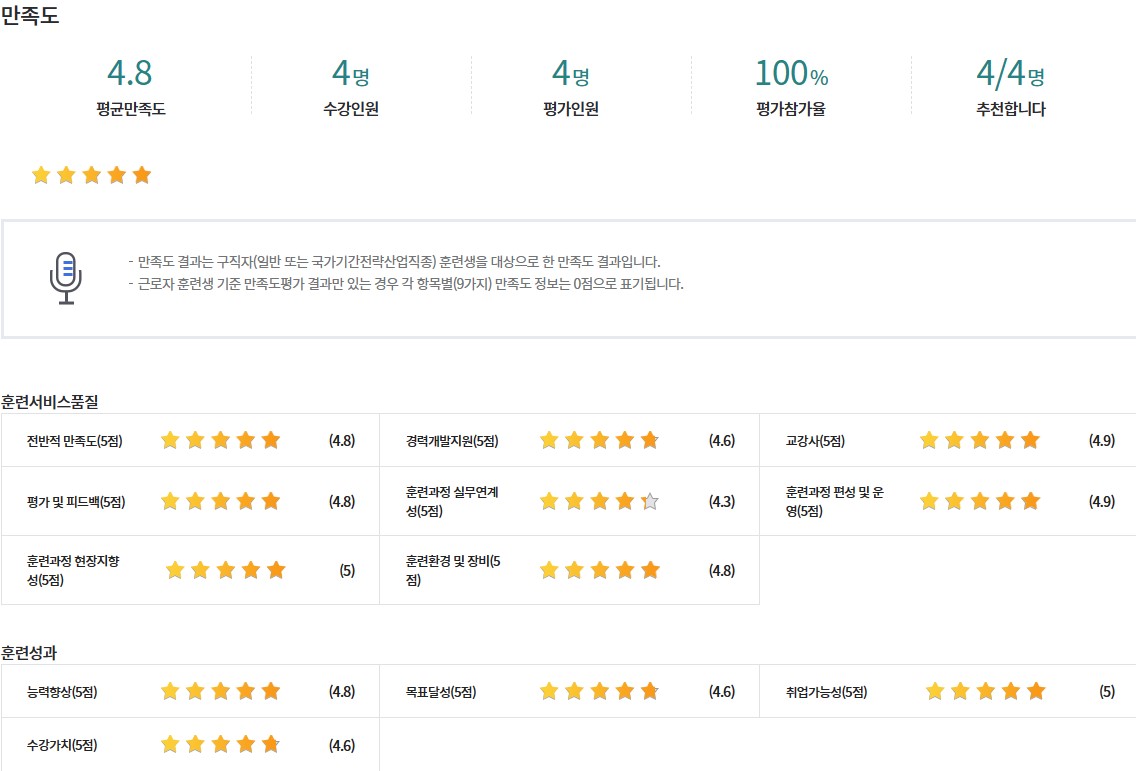1136x771 pixels.
Task: Click the stars for 평가 및 피드백(5점)
Action: [220, 501]
